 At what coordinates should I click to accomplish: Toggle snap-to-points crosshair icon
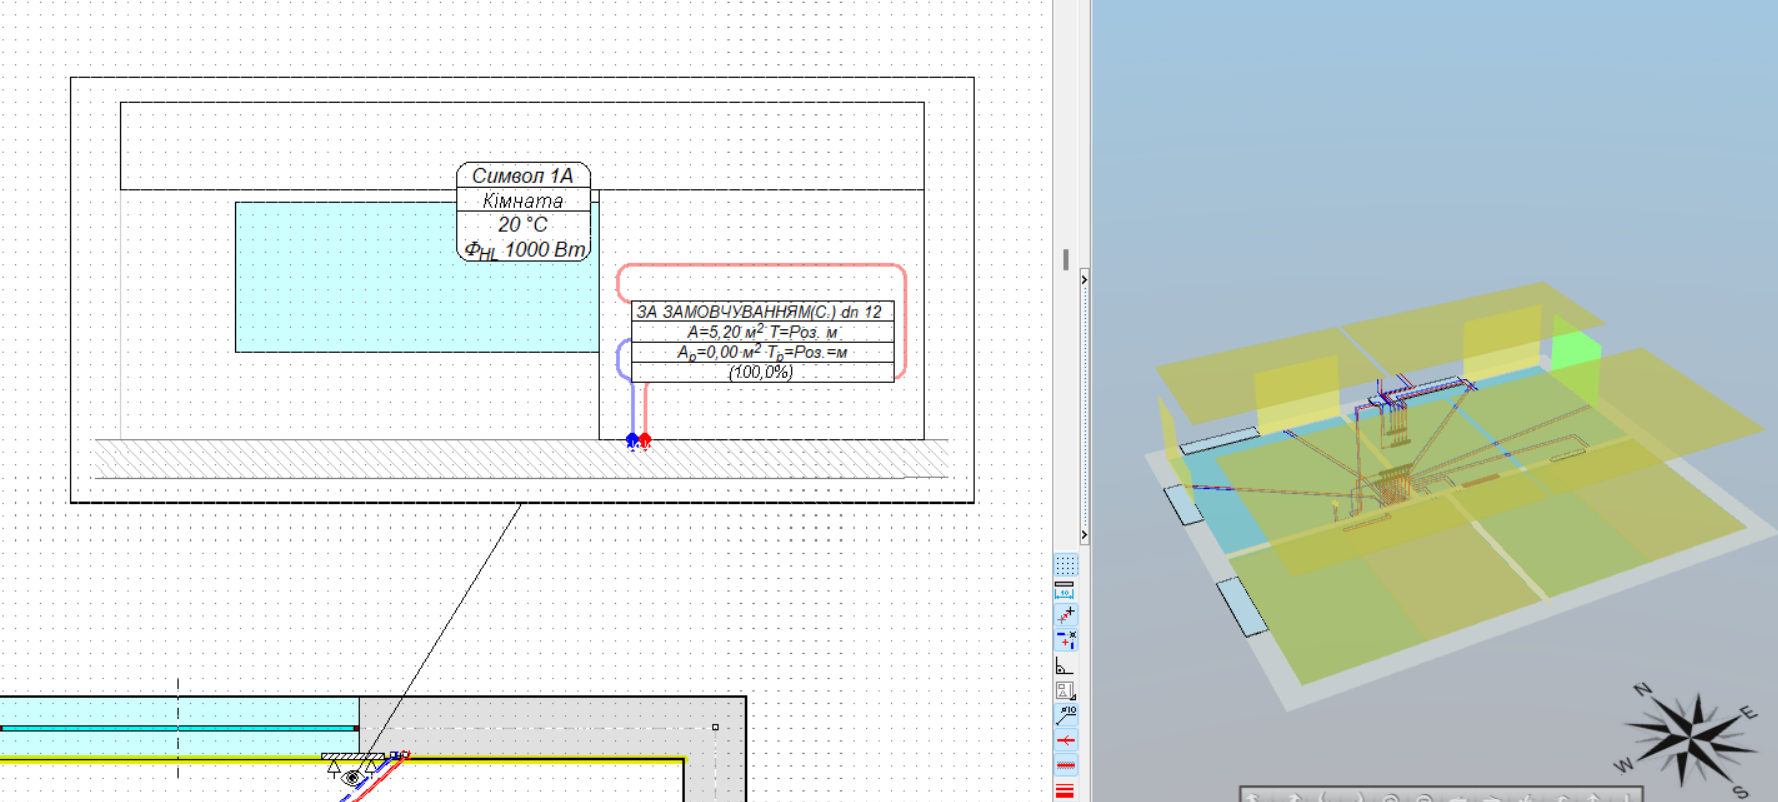coord(1065,615)
